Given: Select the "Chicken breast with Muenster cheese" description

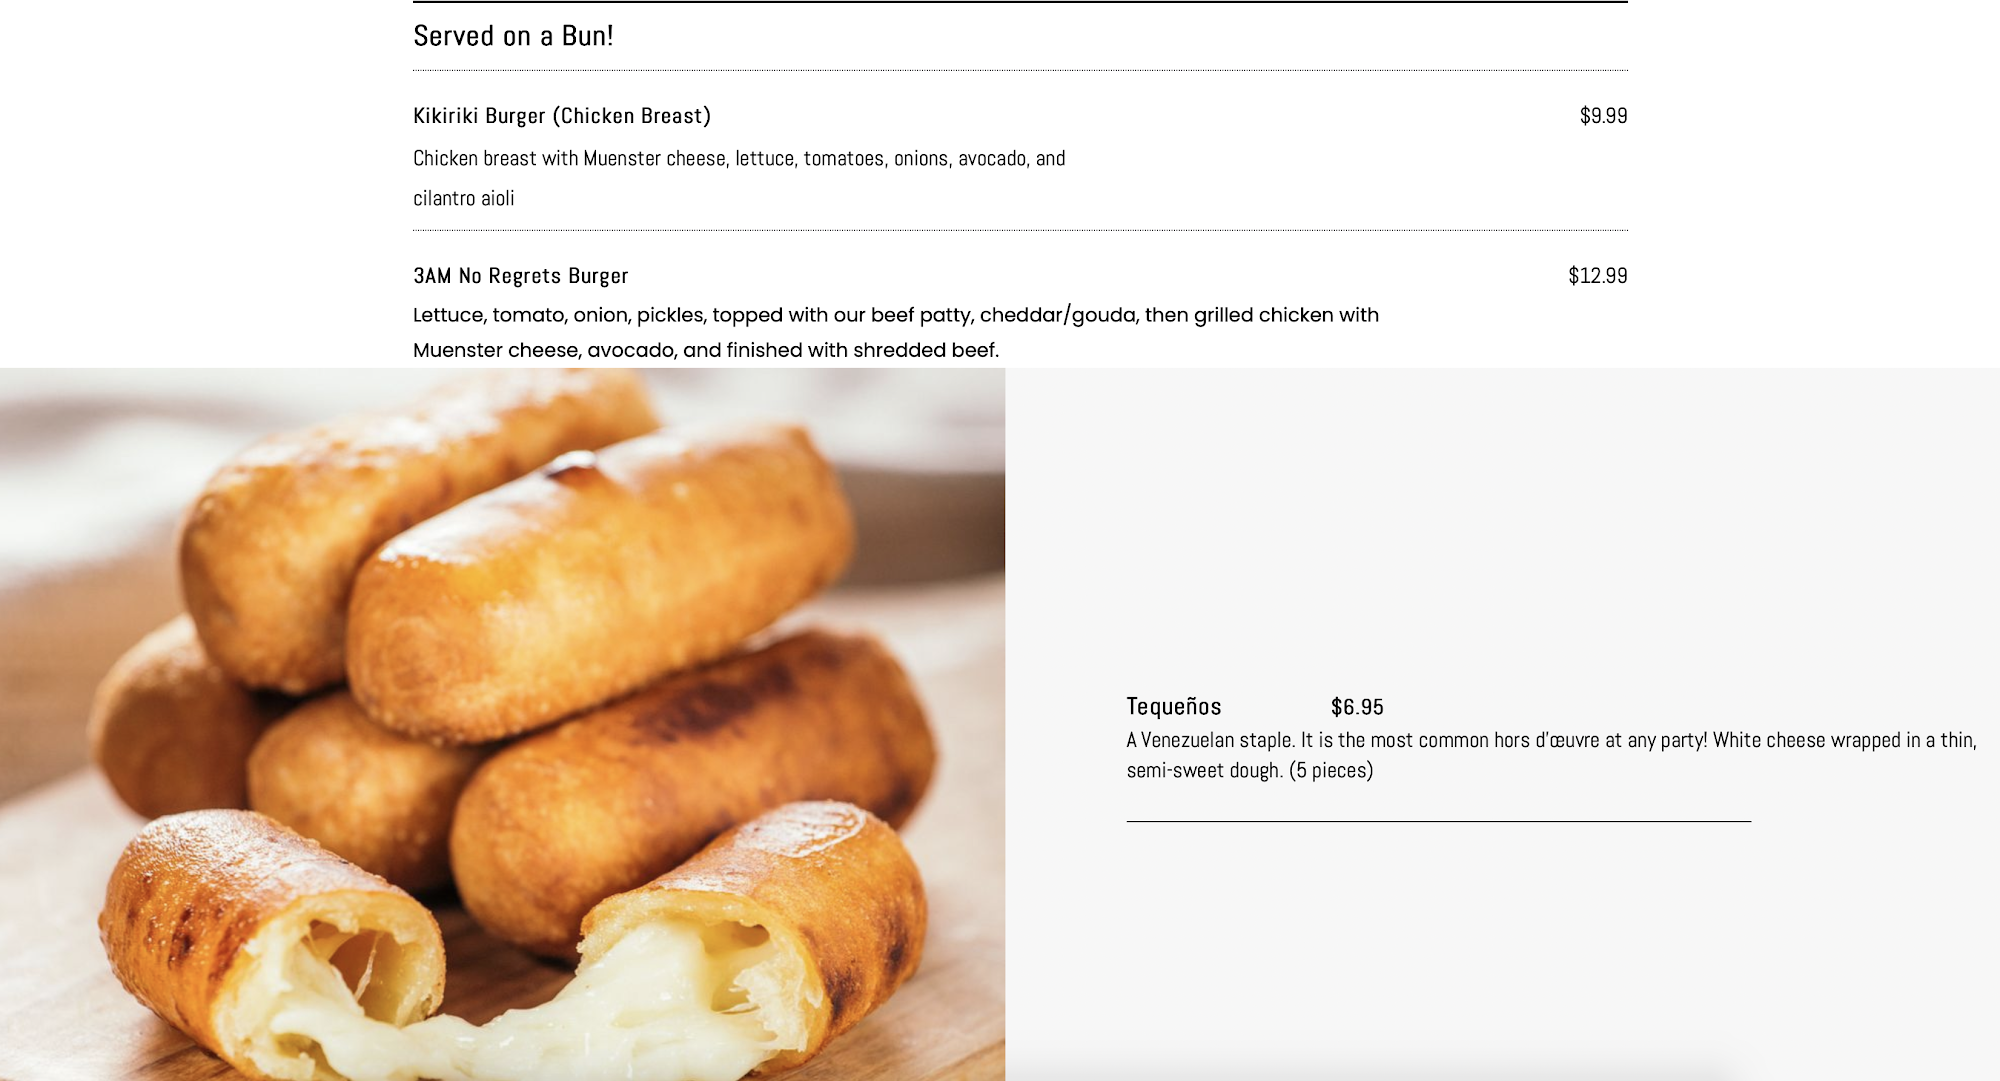Looking at the screenshot, I should point(739,159).
